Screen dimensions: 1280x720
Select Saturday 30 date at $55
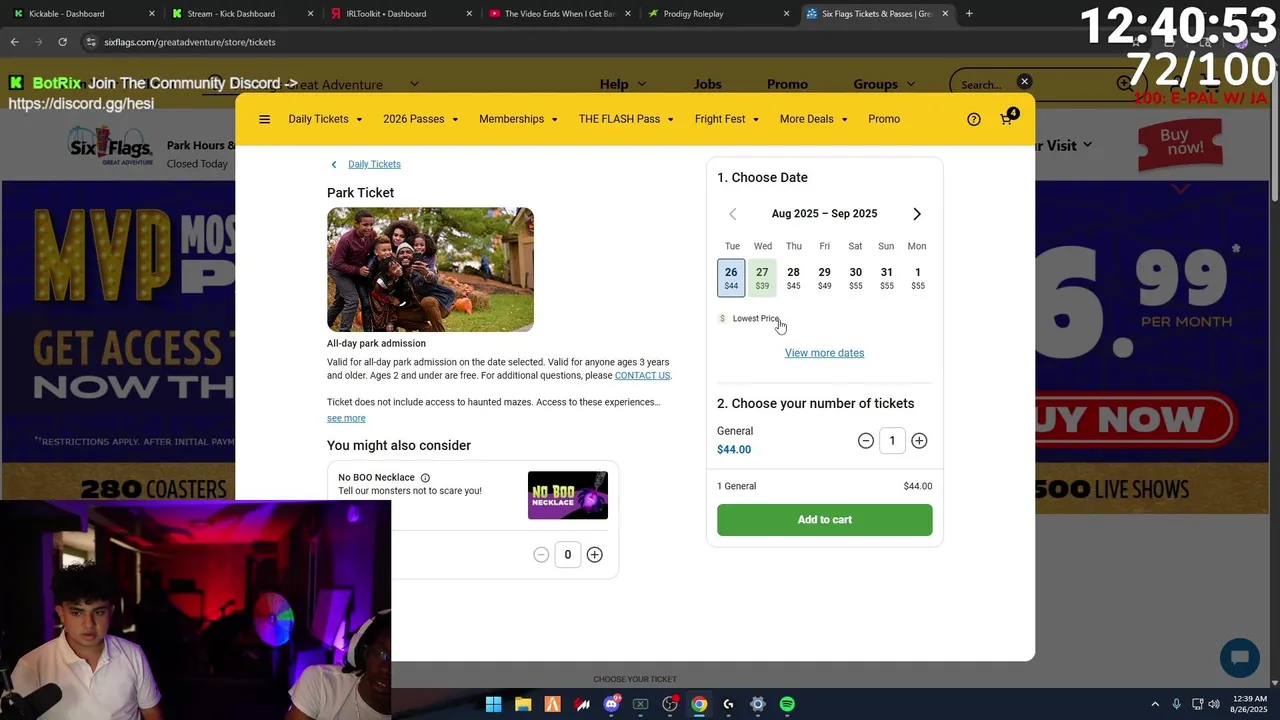(855, 278)
